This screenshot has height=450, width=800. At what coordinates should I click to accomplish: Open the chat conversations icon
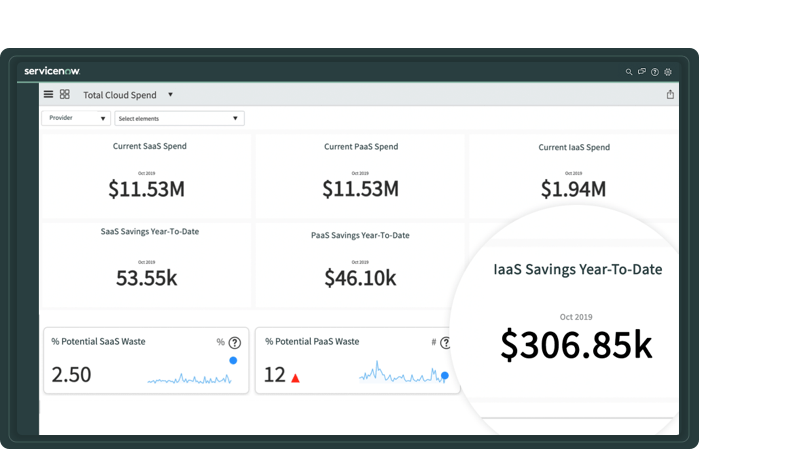pos(641,72)
